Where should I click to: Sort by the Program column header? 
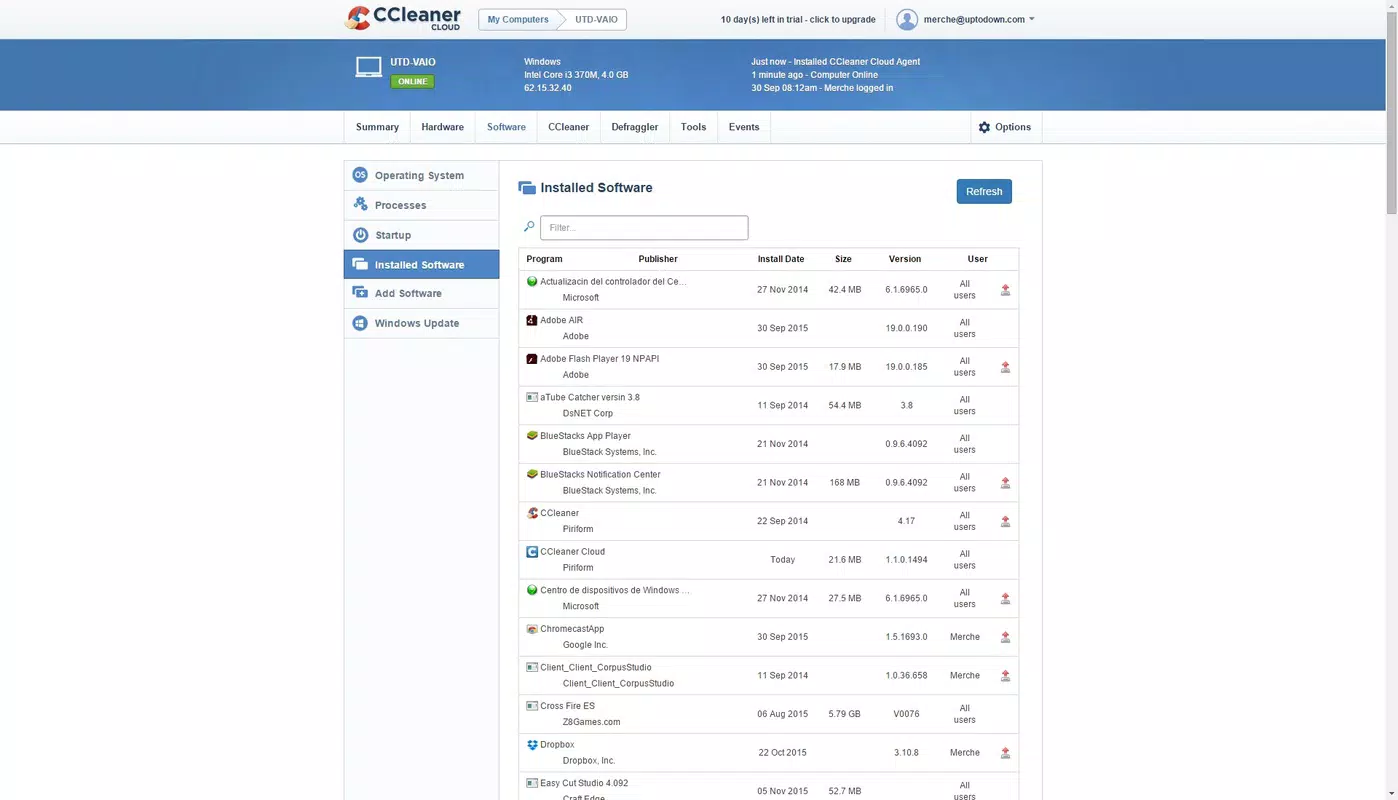tap(544, 259)
